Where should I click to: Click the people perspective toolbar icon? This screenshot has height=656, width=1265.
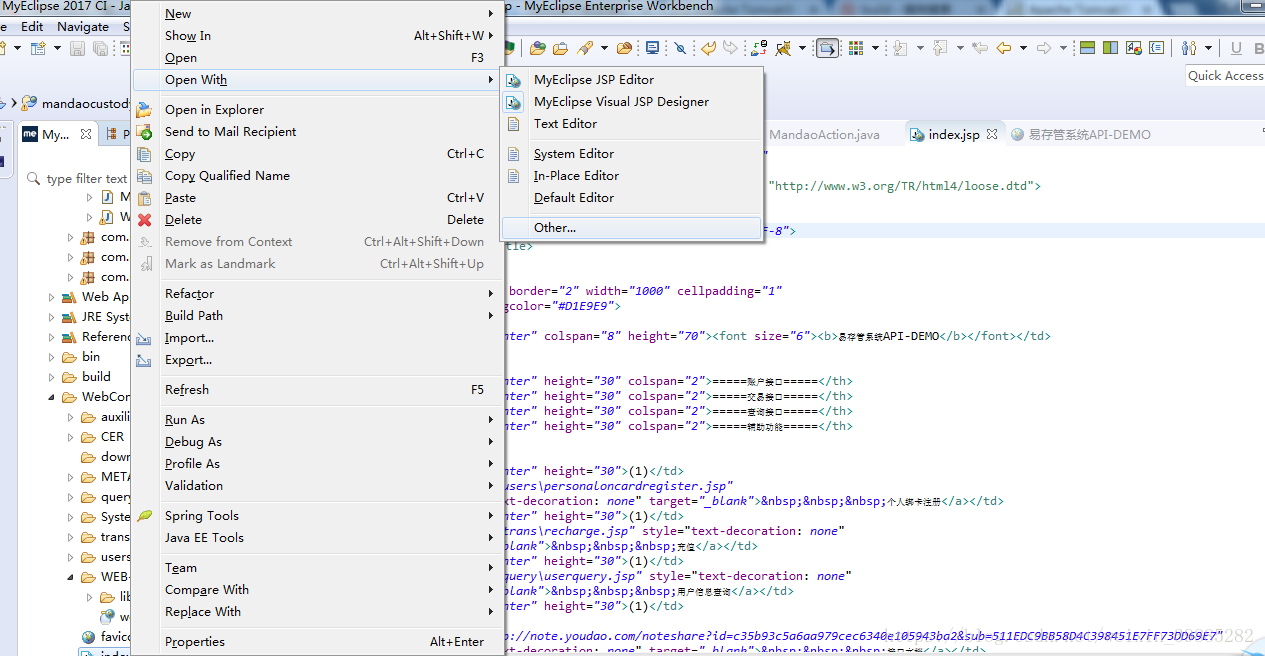[x=1189, y=48]
